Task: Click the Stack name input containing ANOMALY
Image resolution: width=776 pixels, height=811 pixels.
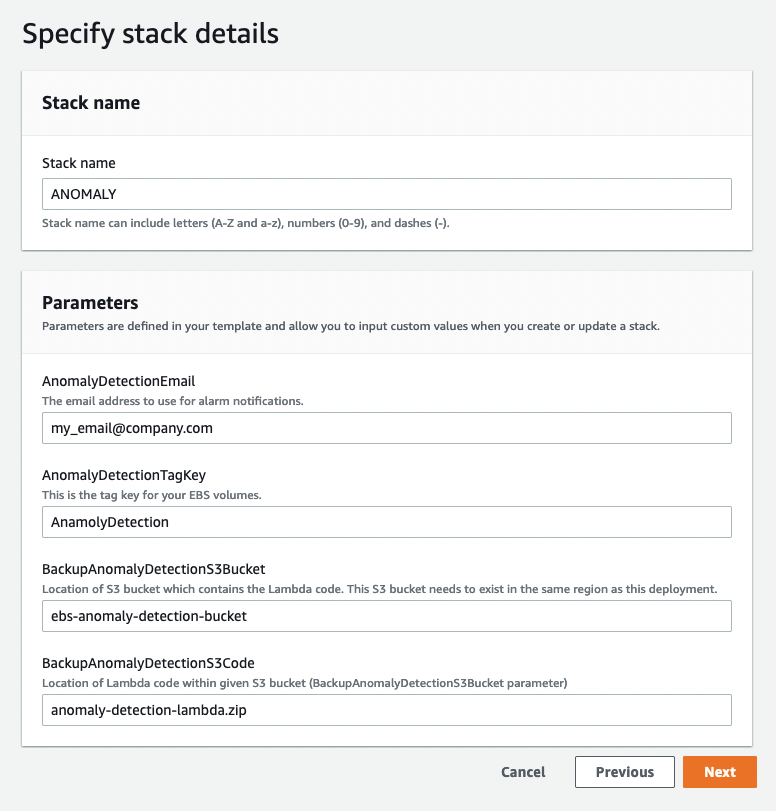Action: (386, 194)
